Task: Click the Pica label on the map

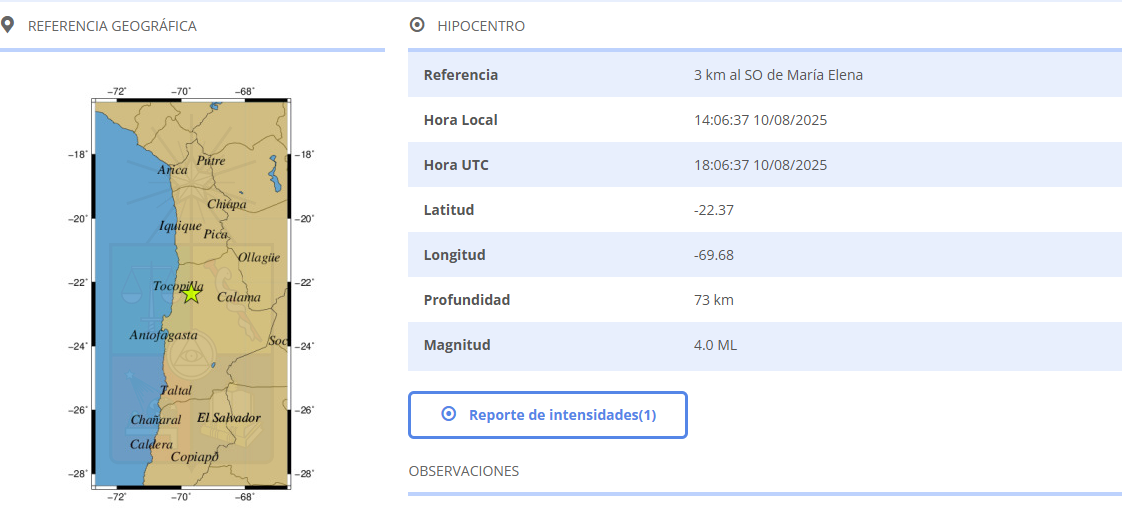Action: 216,234
